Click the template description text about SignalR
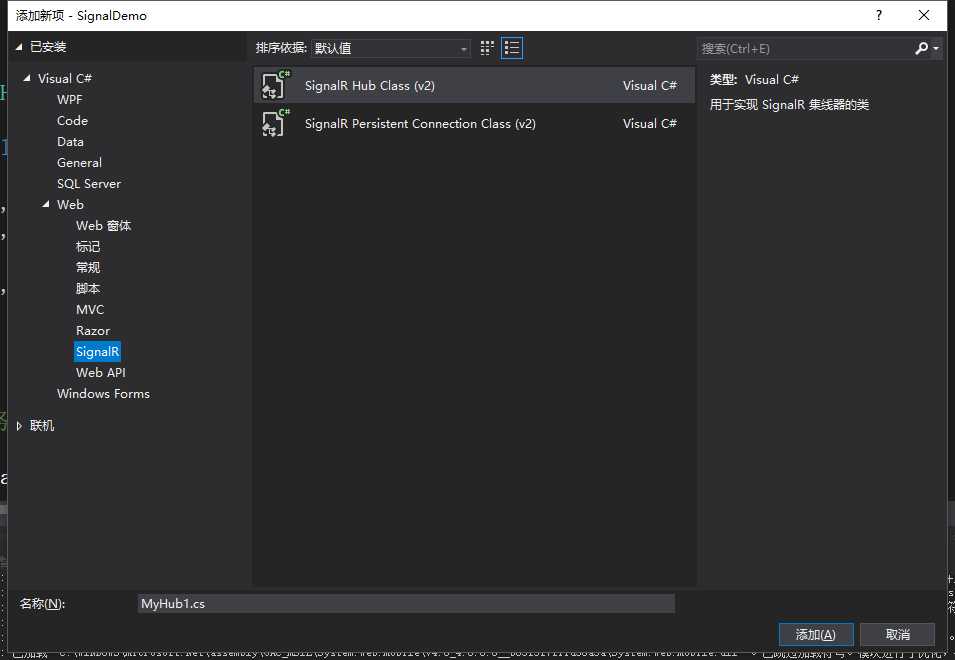Image resolution: width=955 pixels, height=660 pixels. 789,105
